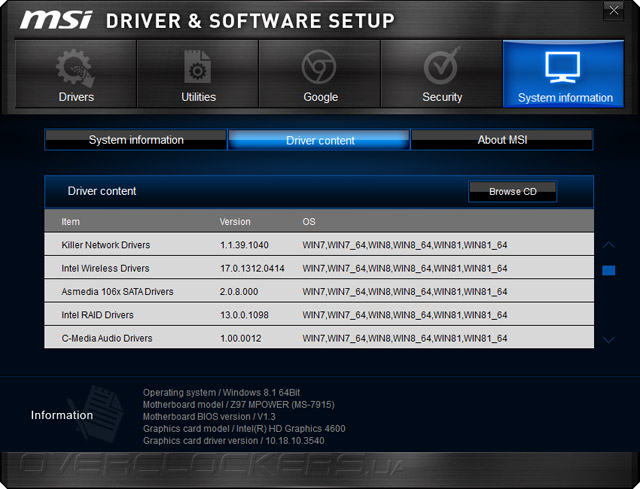Click OS list for Intel RAID Drivers
The height and width of the screenshot is (489, 640).
(404, 315)
